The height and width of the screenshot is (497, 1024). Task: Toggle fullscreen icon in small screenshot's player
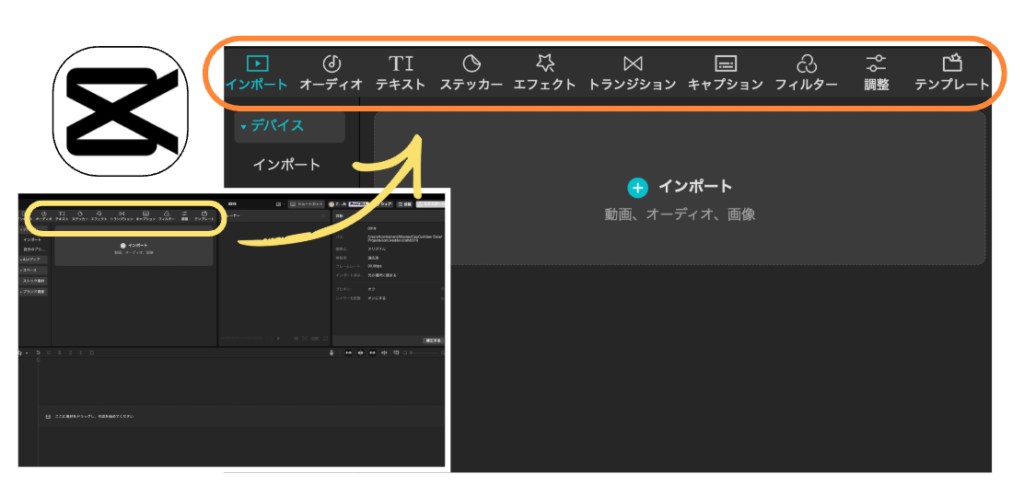[x=326, y=338]
